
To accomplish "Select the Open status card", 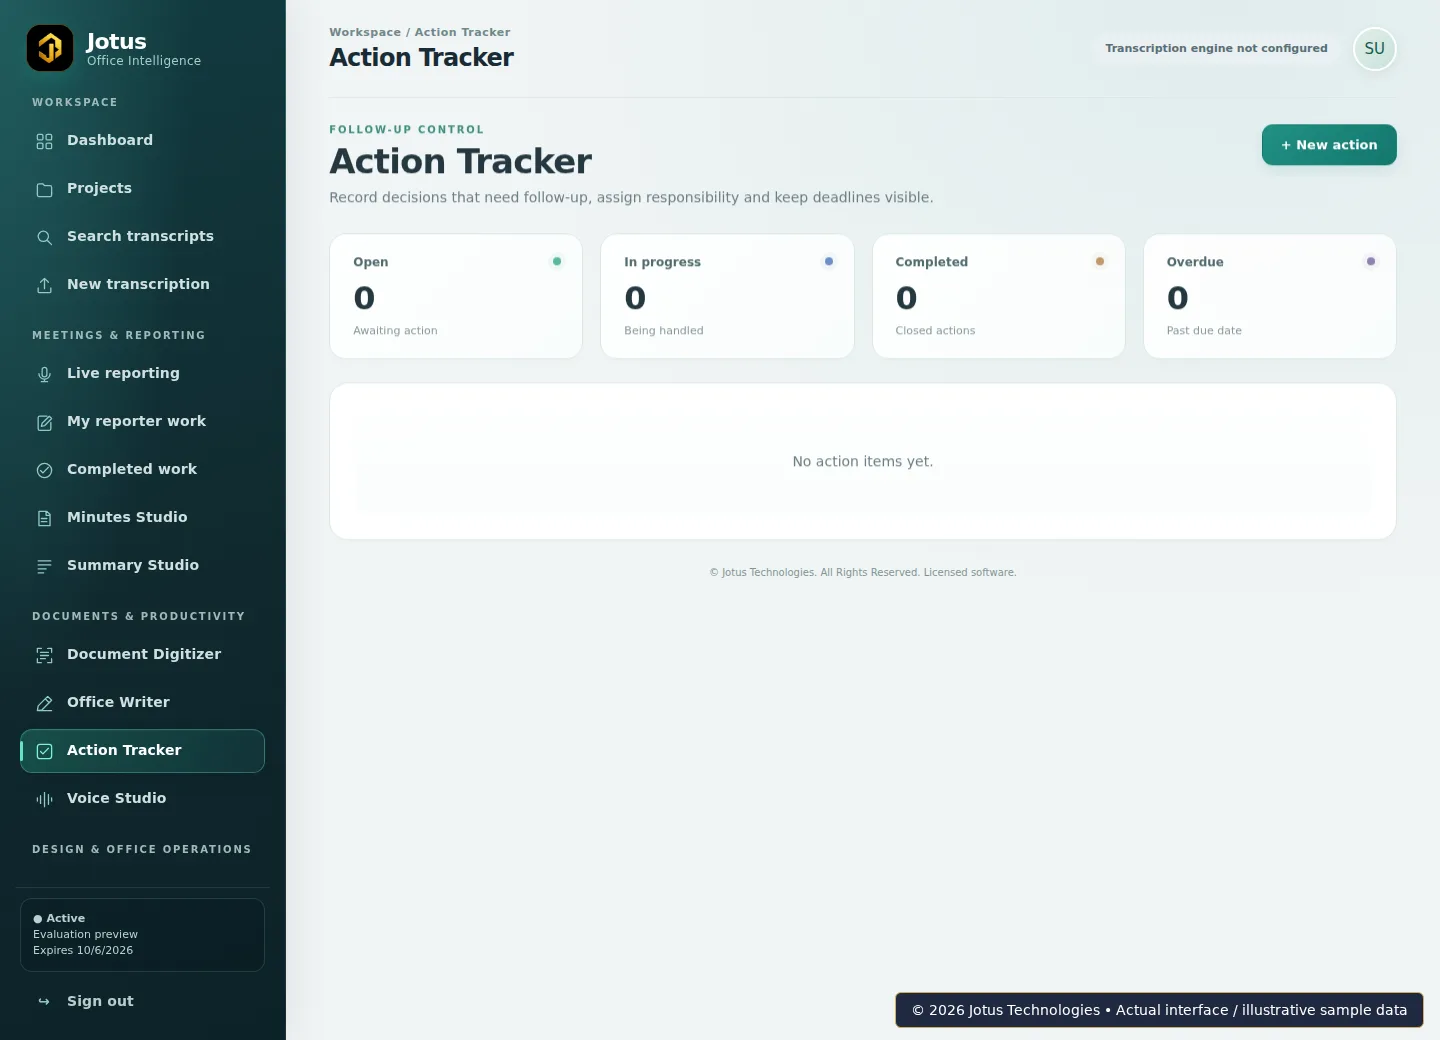I will (x=456, y=296).
